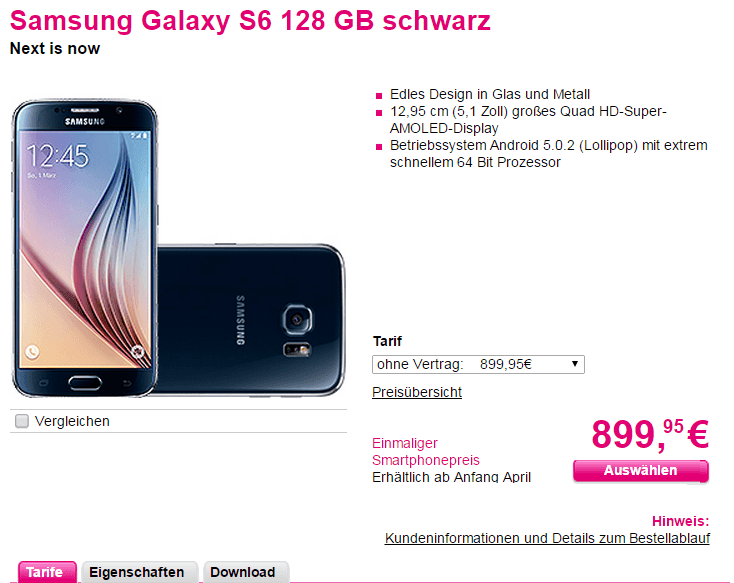Click the camera shortcut icon on the lockscreen
Image resolution: width=734 pixels, height=583 pixels.
(138, 351)
